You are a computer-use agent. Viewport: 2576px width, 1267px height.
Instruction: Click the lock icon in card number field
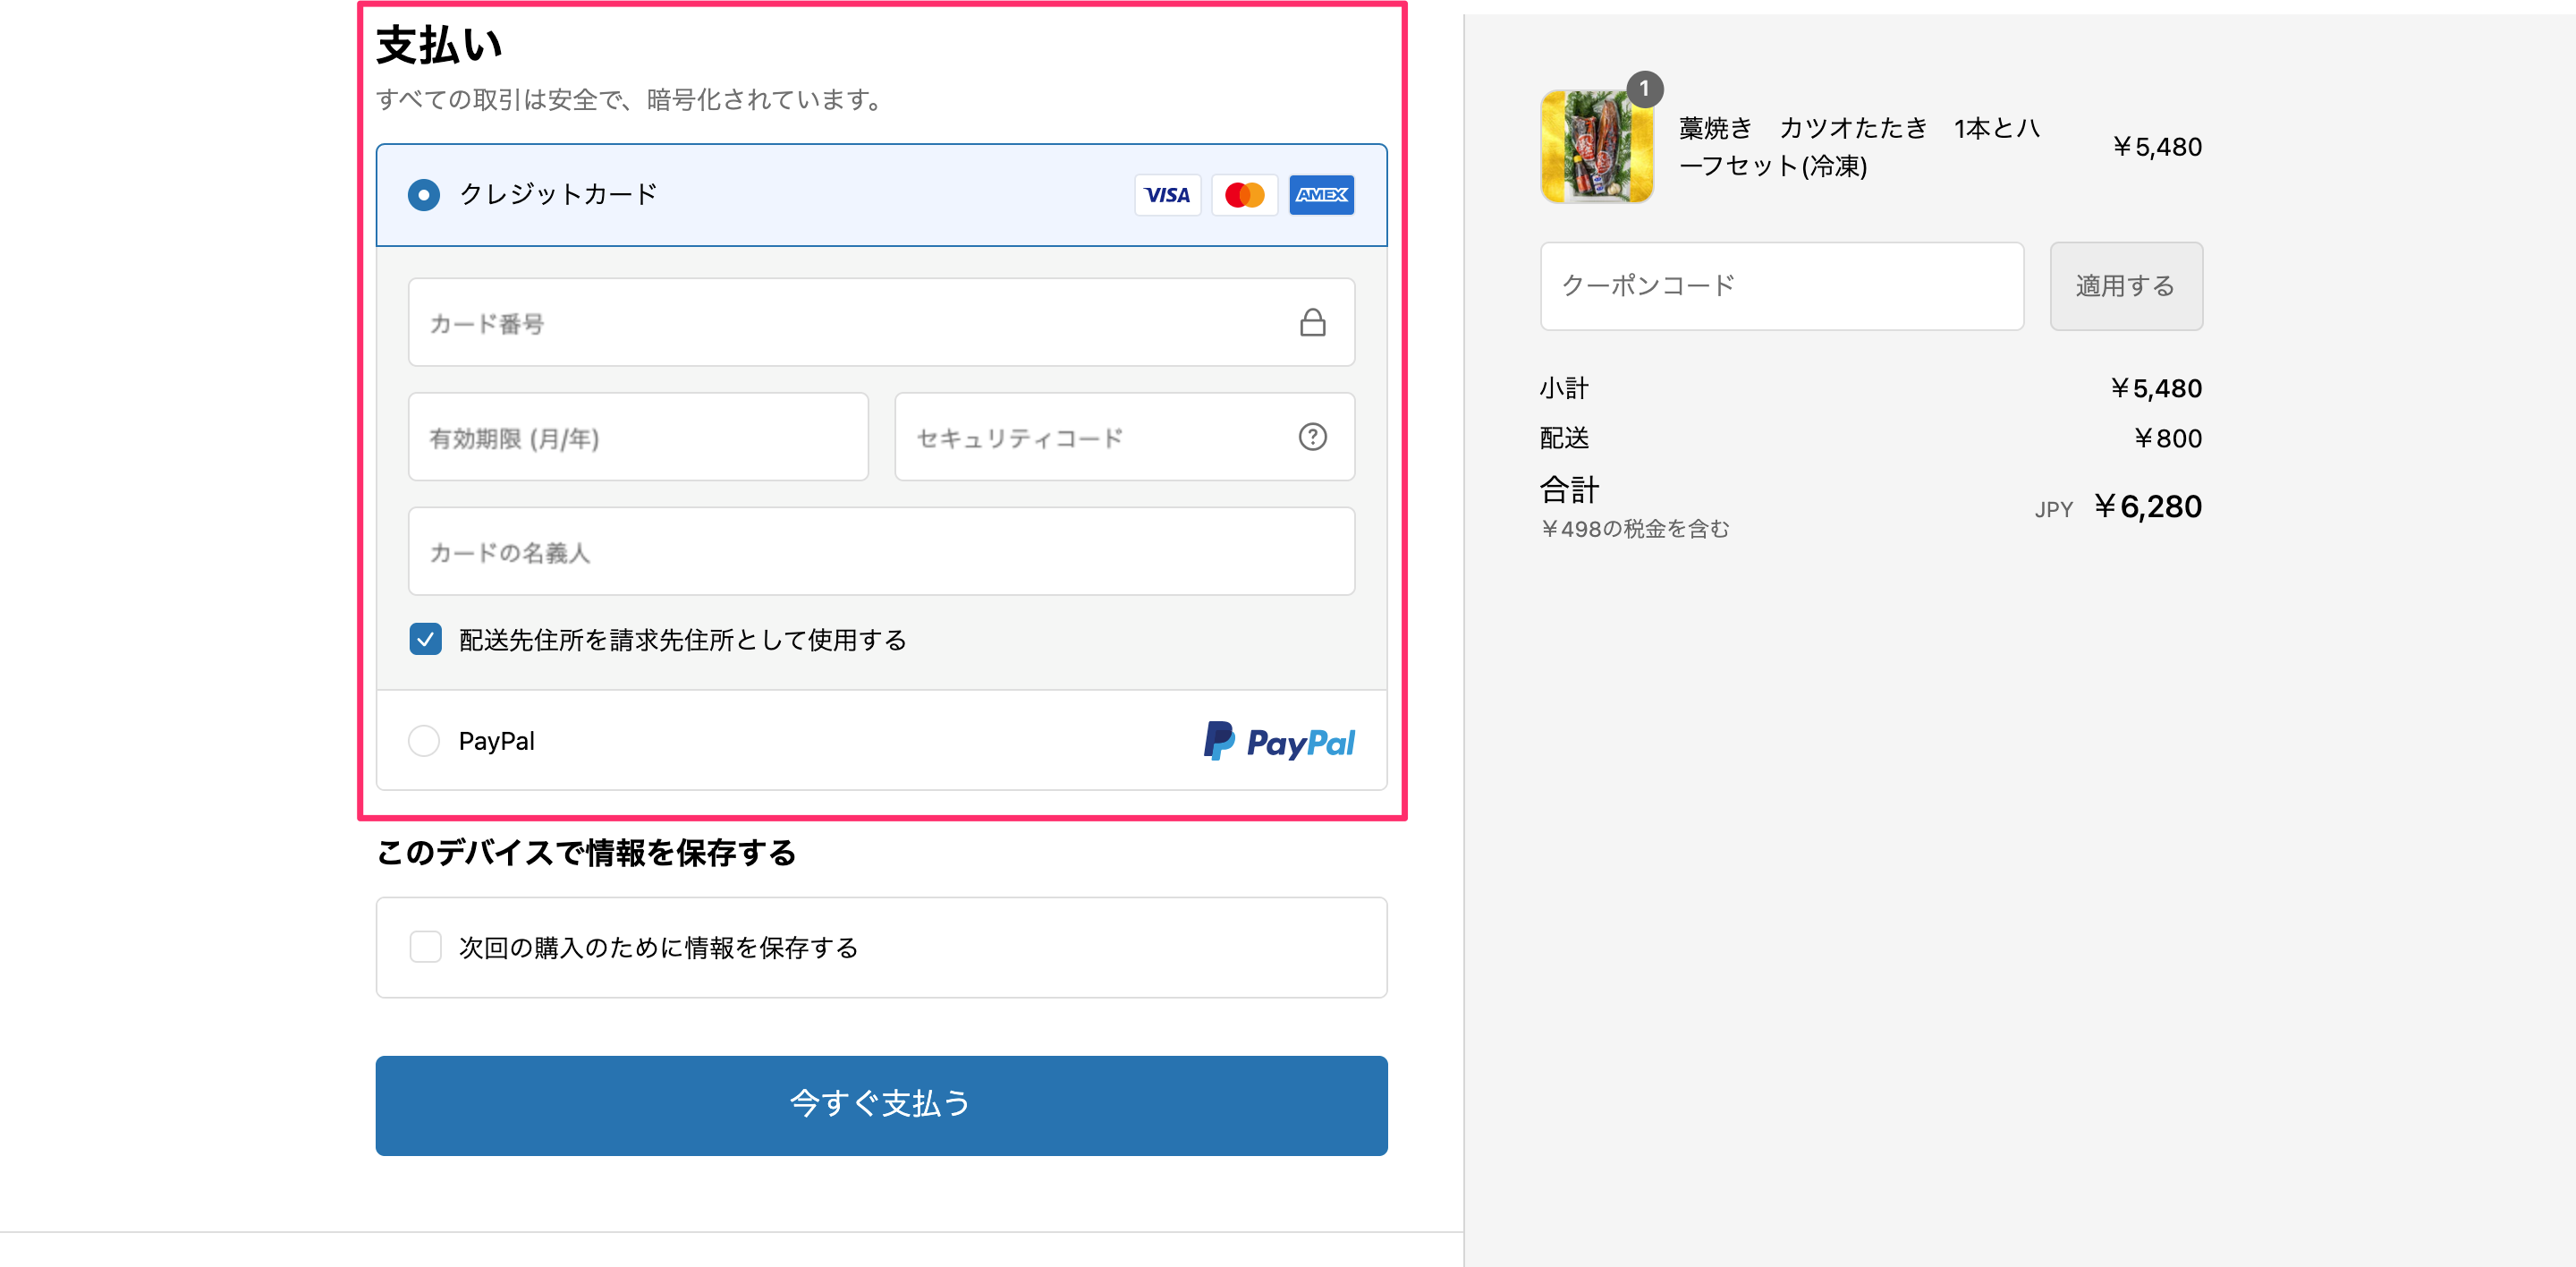[x=1312, y=322]
